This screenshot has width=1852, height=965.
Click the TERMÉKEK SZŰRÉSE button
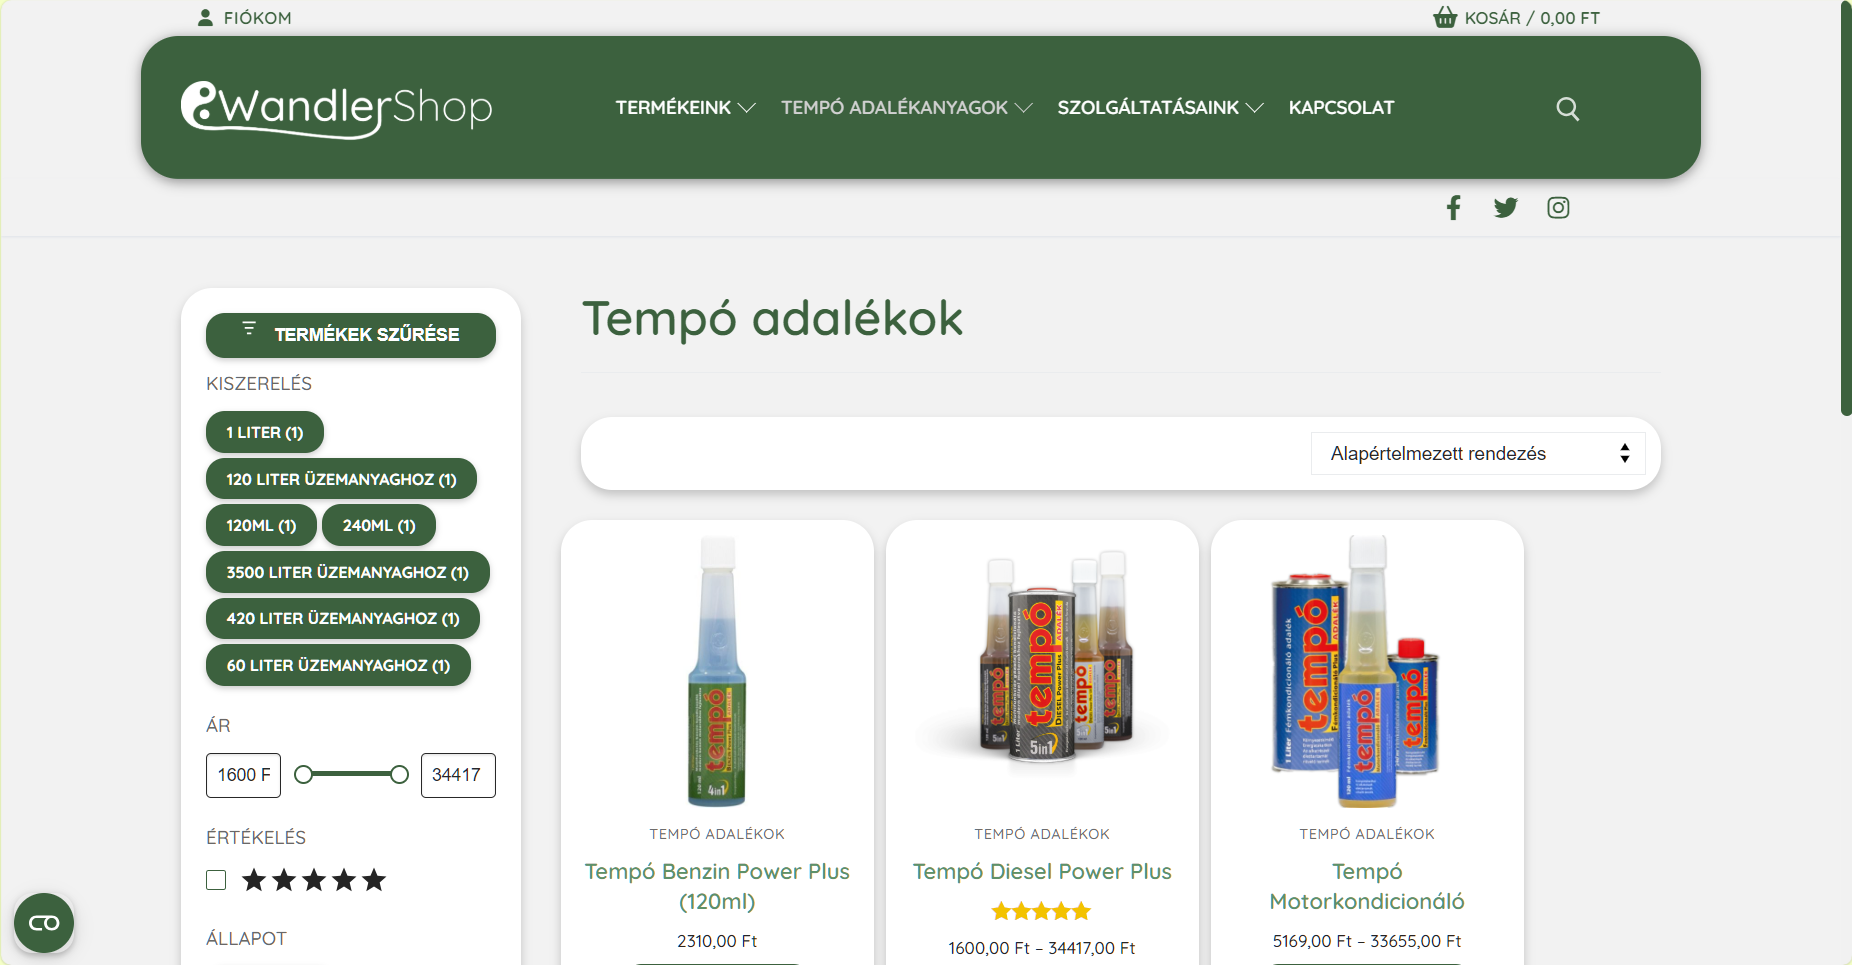coord(351,335)
